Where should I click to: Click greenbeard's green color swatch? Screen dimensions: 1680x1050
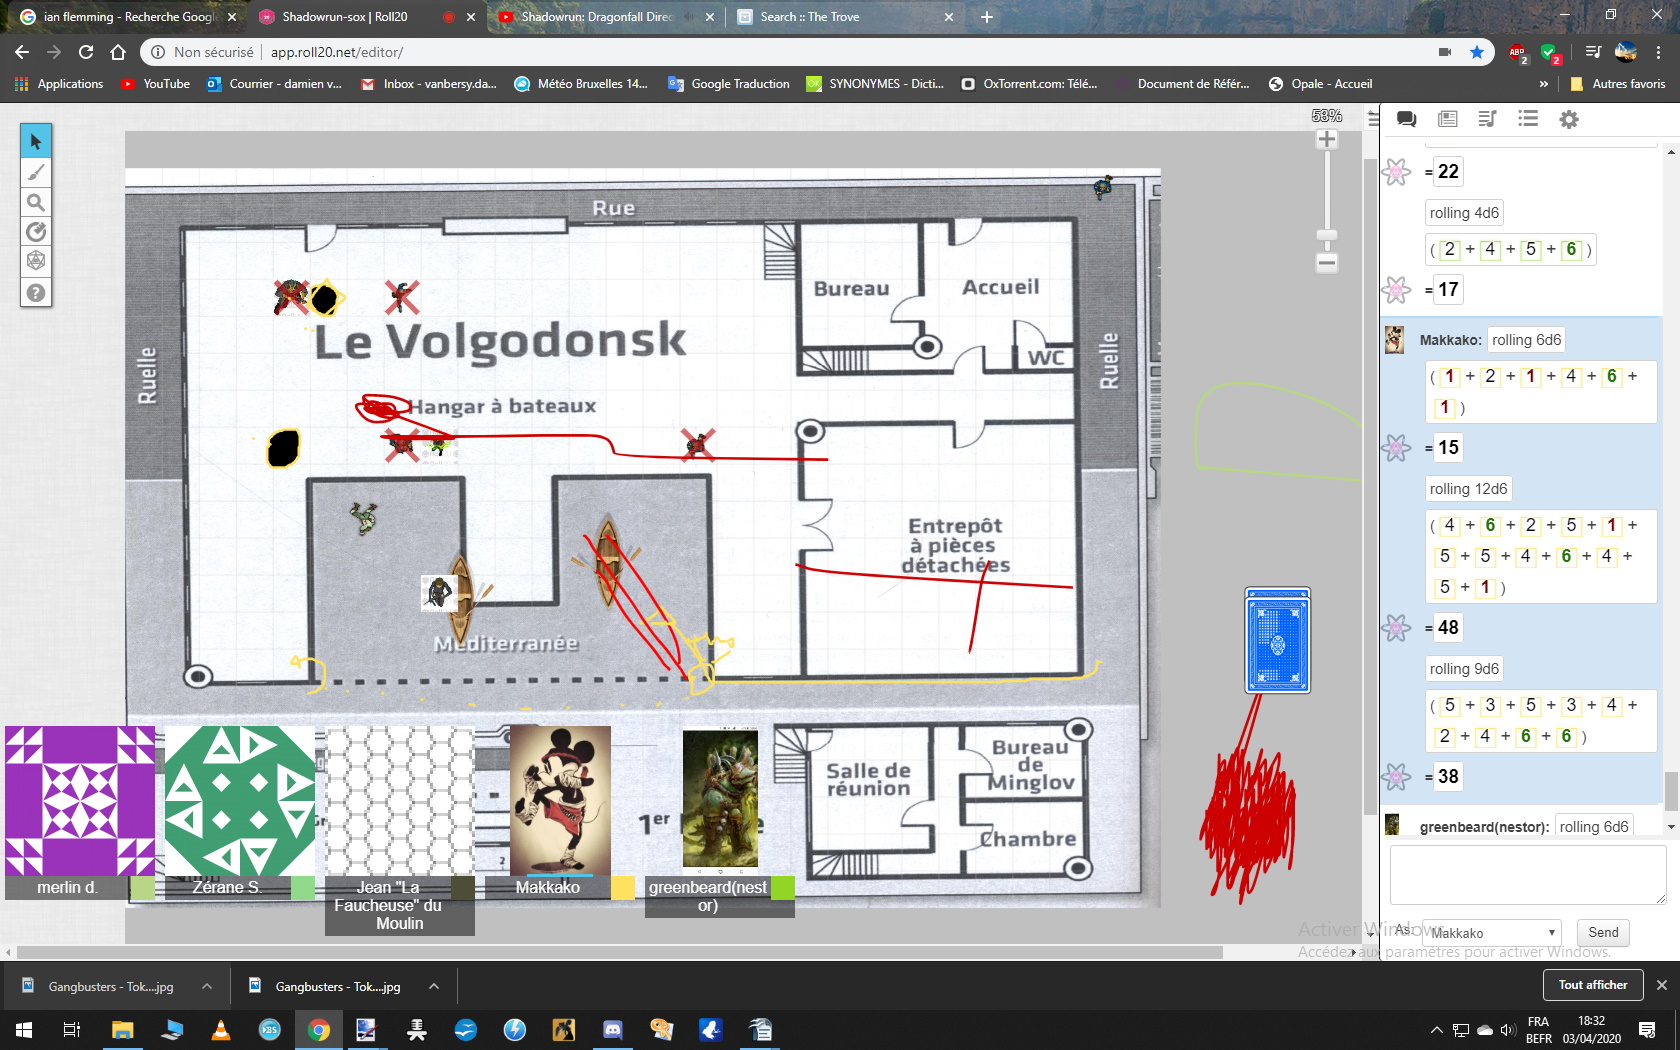coord(783,887)
